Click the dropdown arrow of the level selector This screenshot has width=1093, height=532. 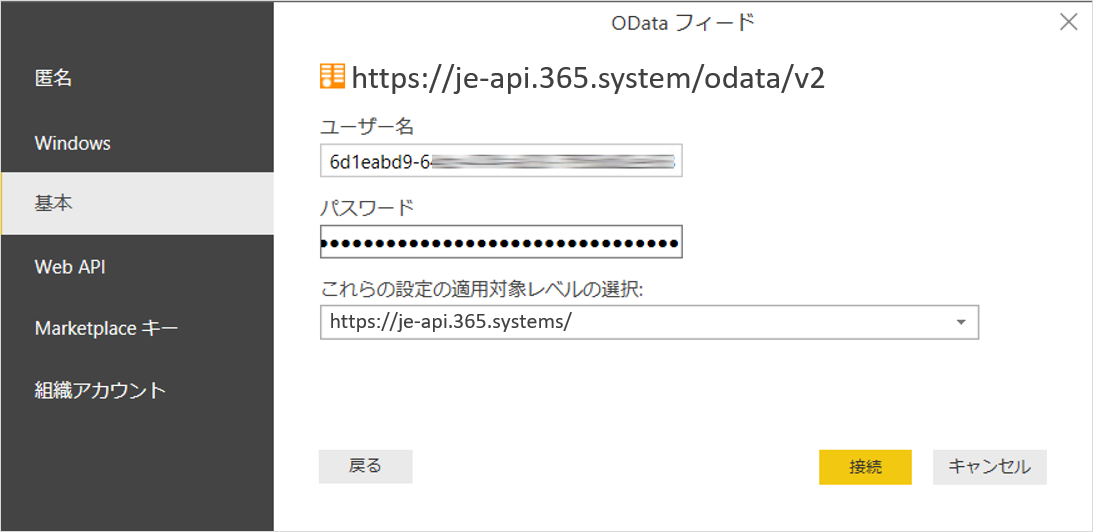pos(961,322)
